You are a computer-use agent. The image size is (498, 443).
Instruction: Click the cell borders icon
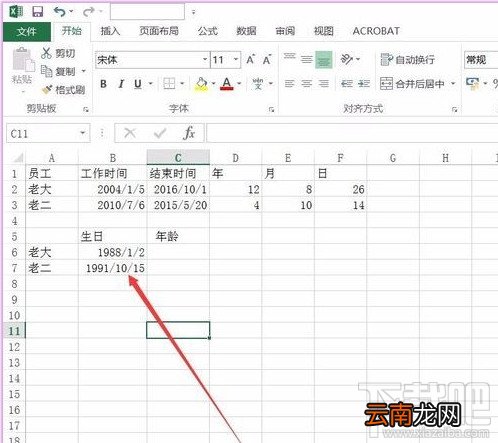pos(169,83)
